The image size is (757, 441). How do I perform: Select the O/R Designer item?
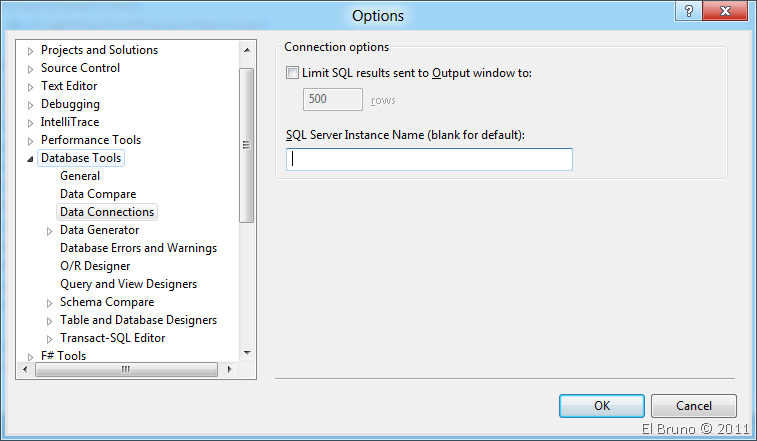95,266
